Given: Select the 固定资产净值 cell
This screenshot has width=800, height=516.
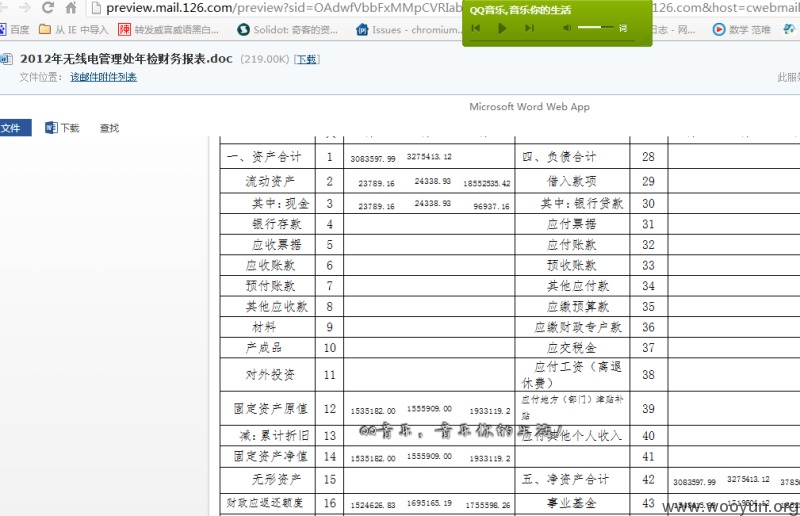Looking at the screenshot, I should pyautogui.click(x=268, y=456).
